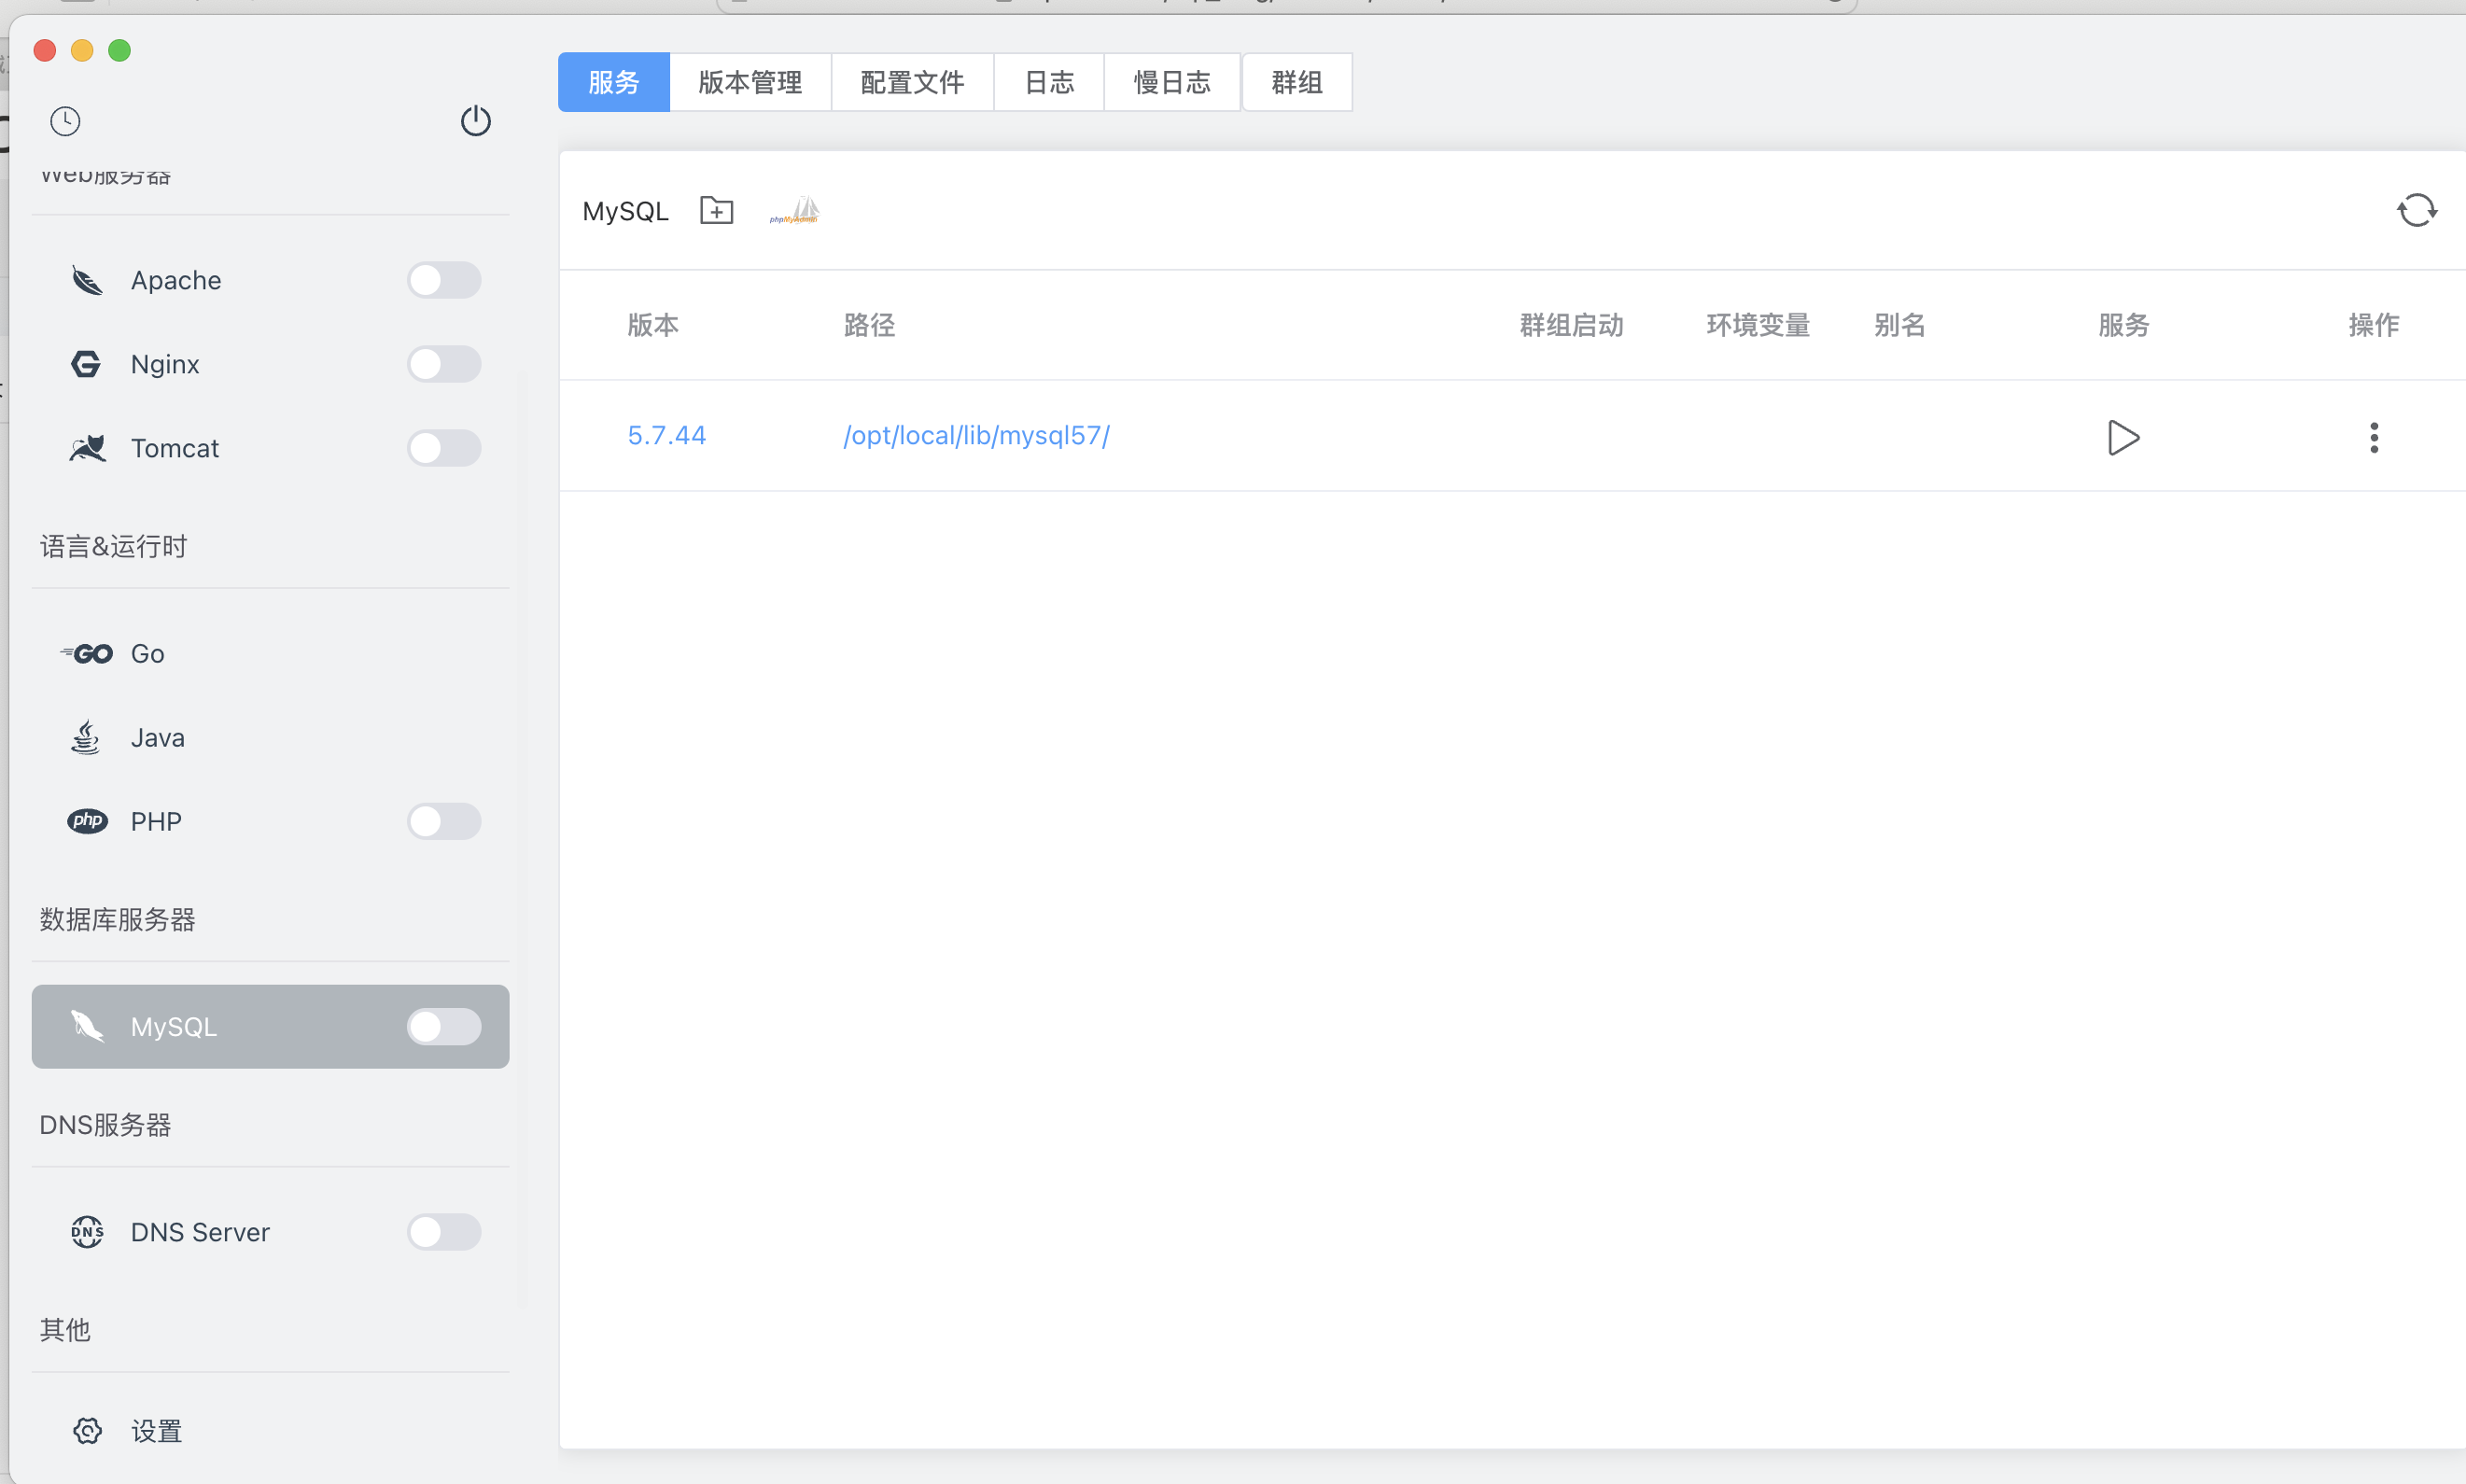Screen dimensions: 2466x1484
Task: Click the PHP oval logo icon
Action: (87, 821)
